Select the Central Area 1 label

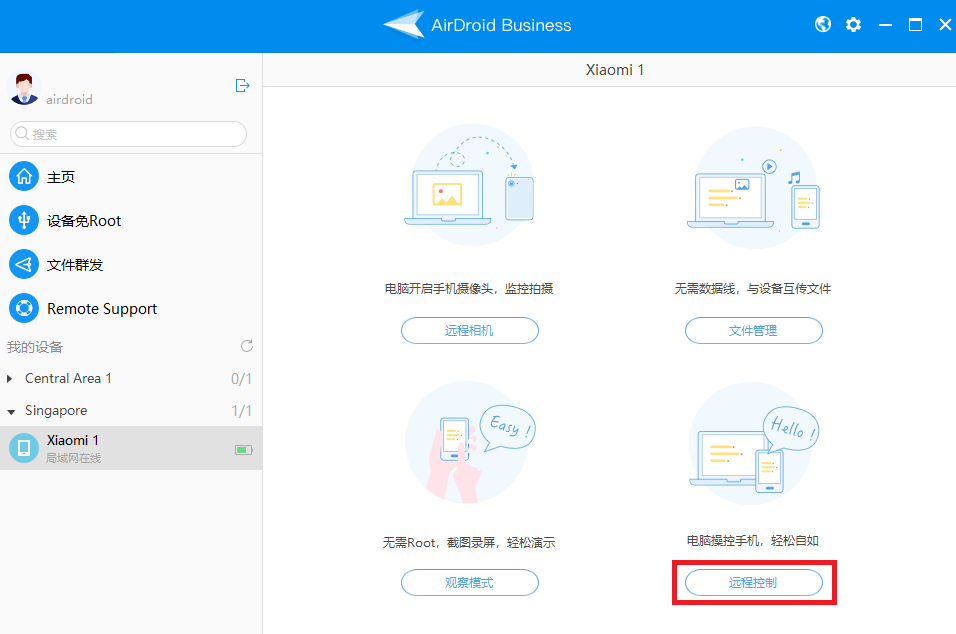click(x=68, y=379)
